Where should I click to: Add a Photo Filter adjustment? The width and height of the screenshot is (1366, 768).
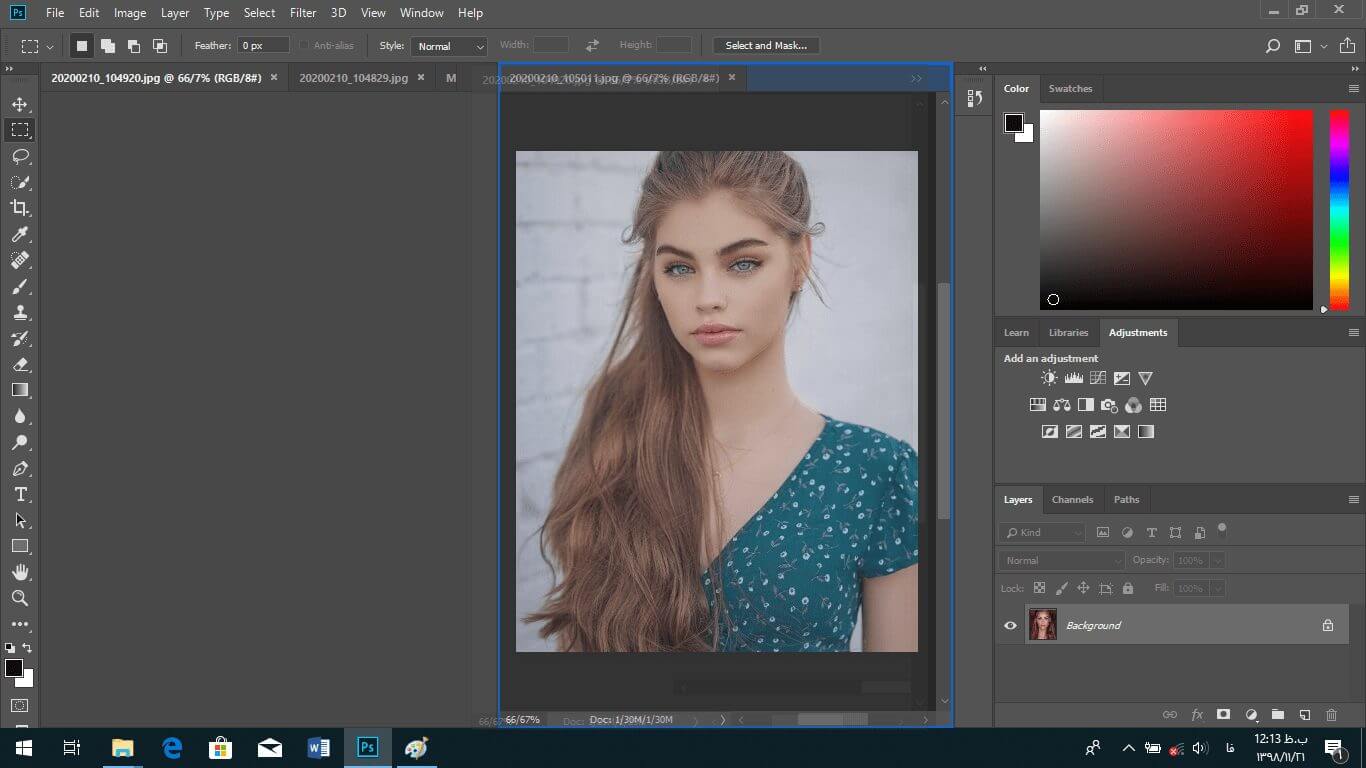pyautogui.click(x=1109, y=405)
